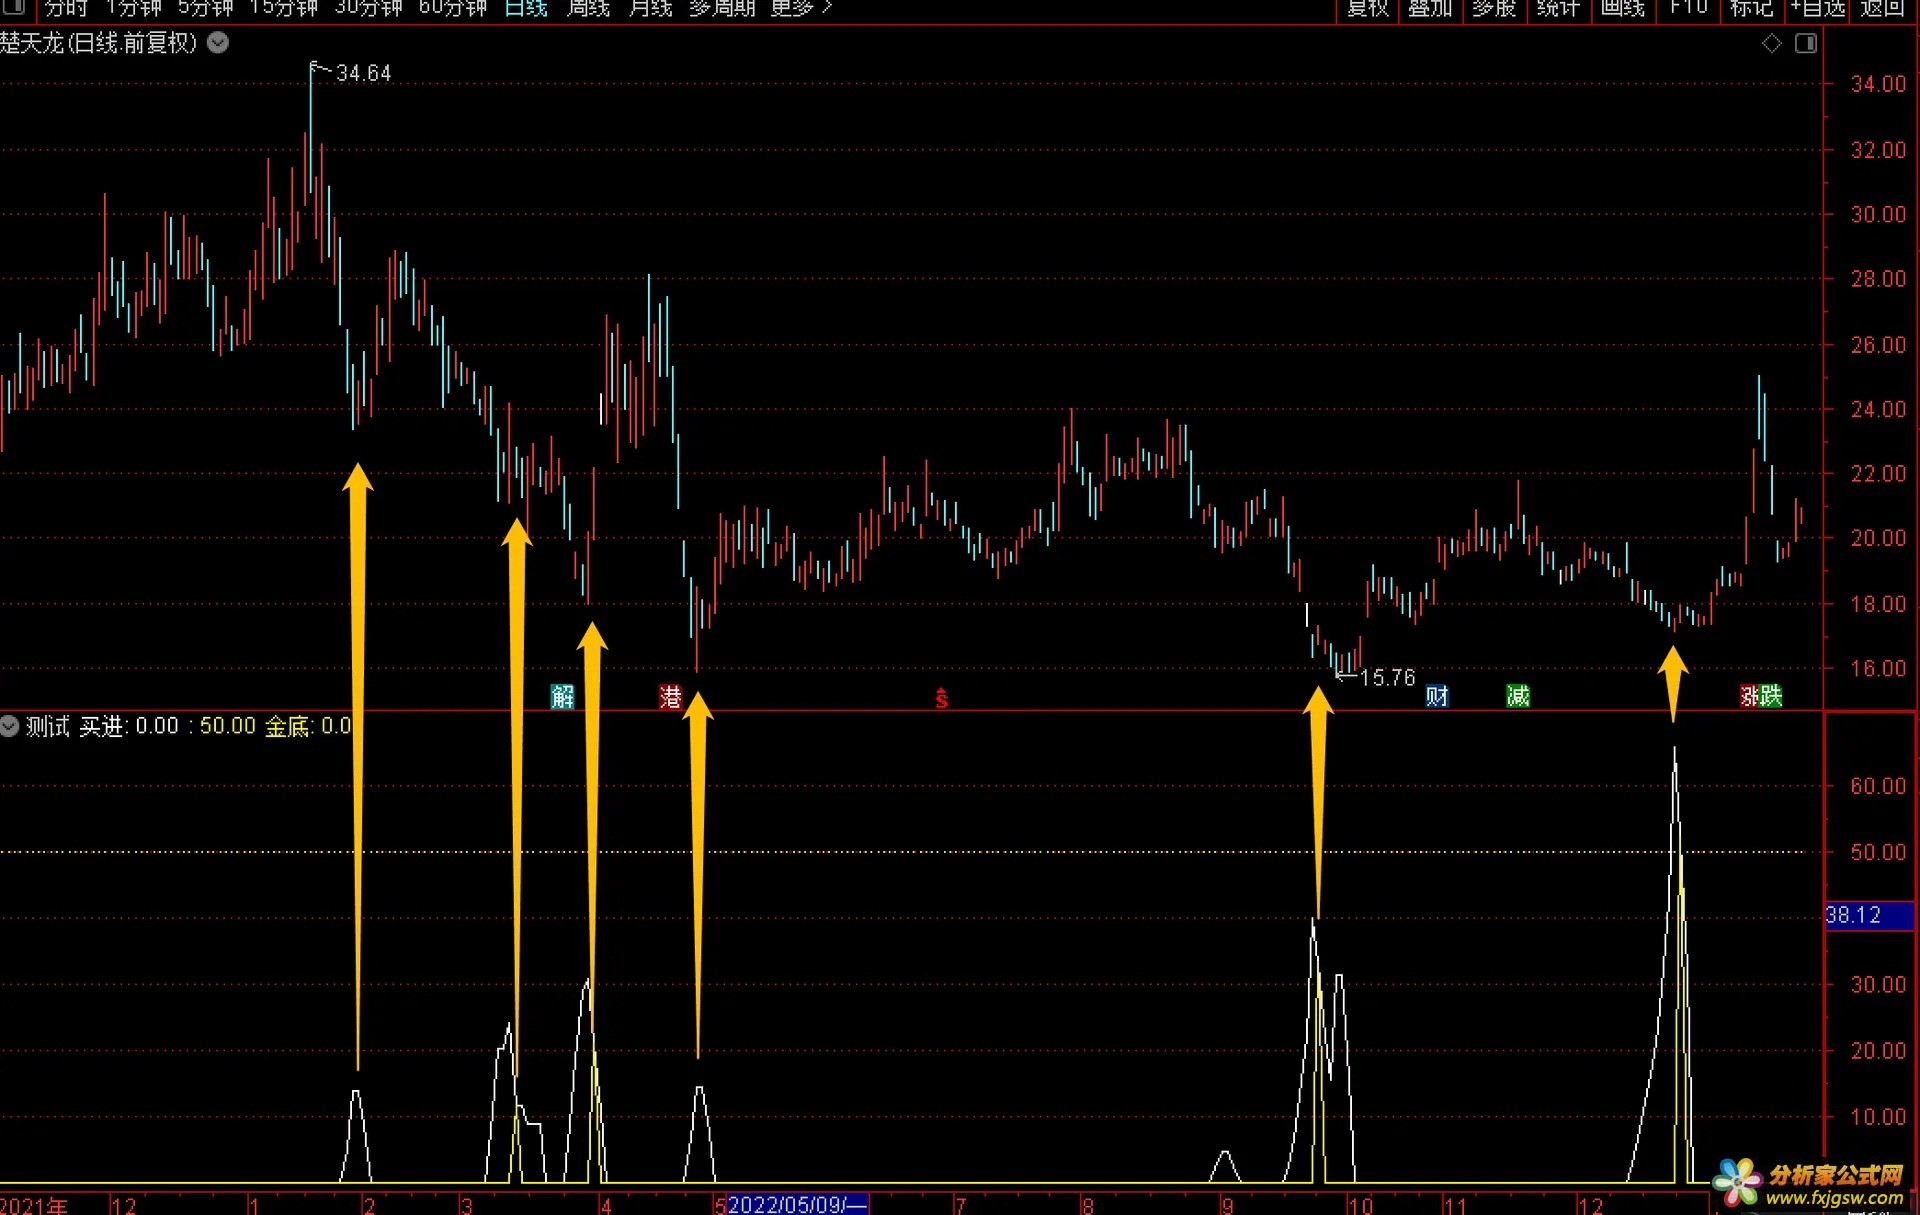Click the 34.00 price axis label

click(x=1878, y=84)
